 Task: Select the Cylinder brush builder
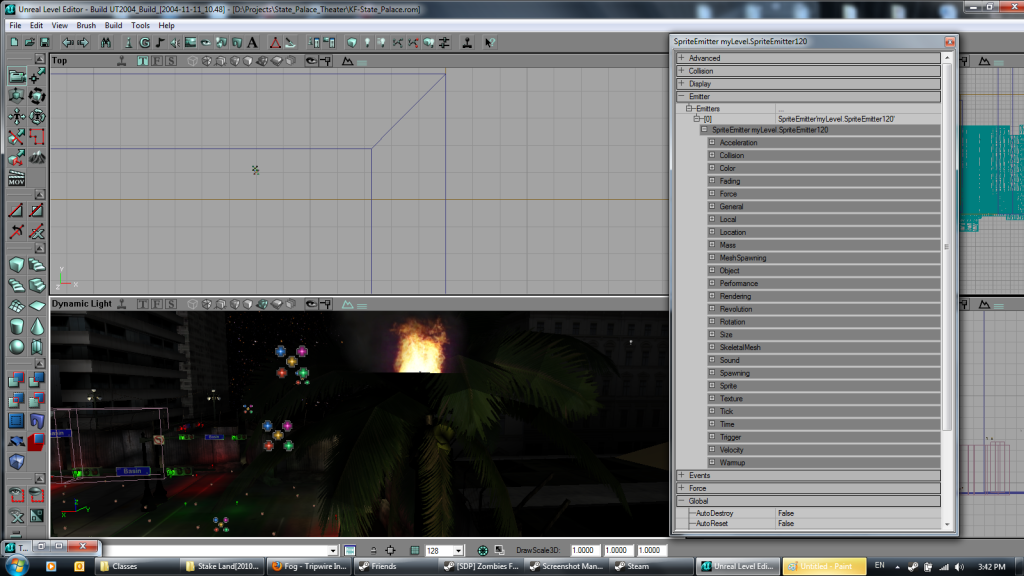click(x=16, y=327)
